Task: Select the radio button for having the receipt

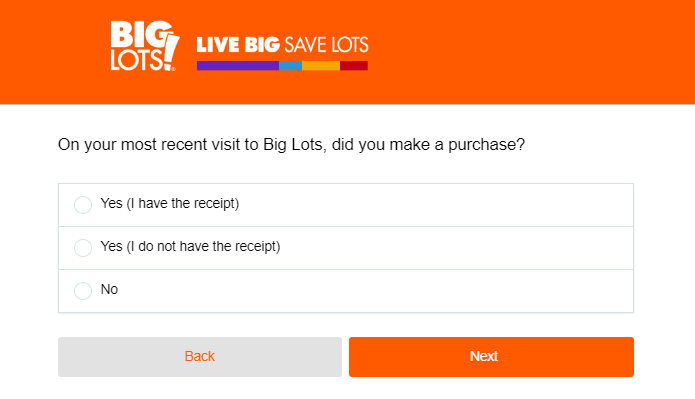Action: coord(83,205)
